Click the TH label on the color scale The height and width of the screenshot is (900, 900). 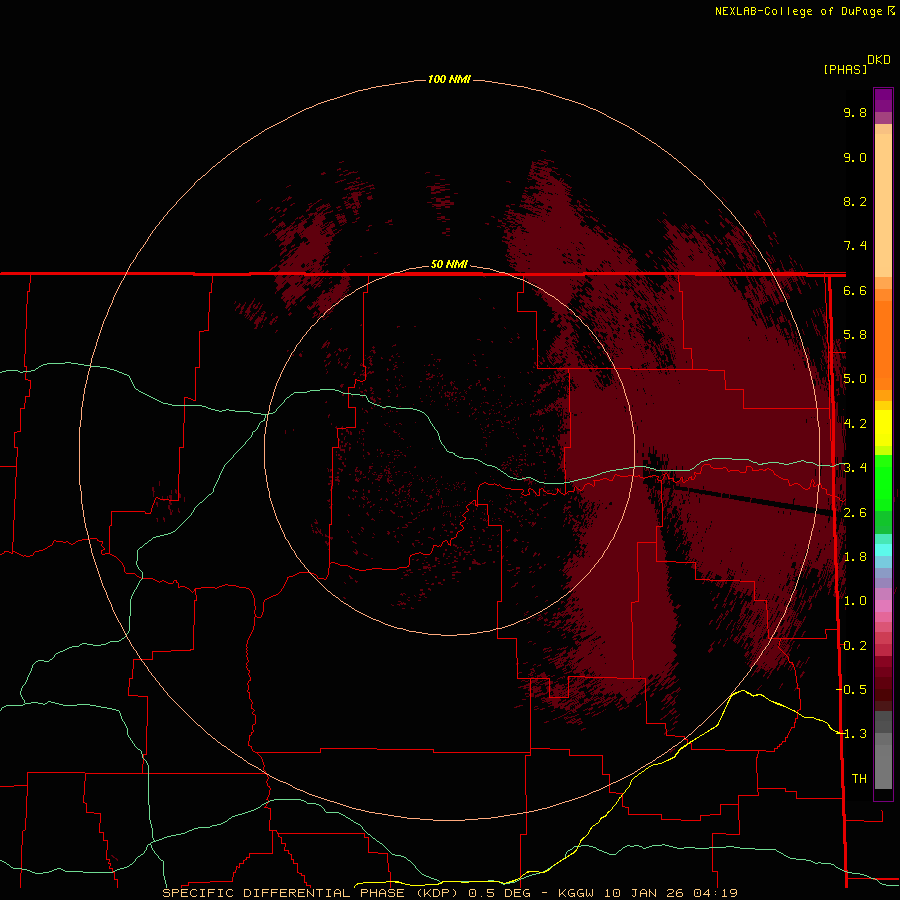(x=859, y=778)
